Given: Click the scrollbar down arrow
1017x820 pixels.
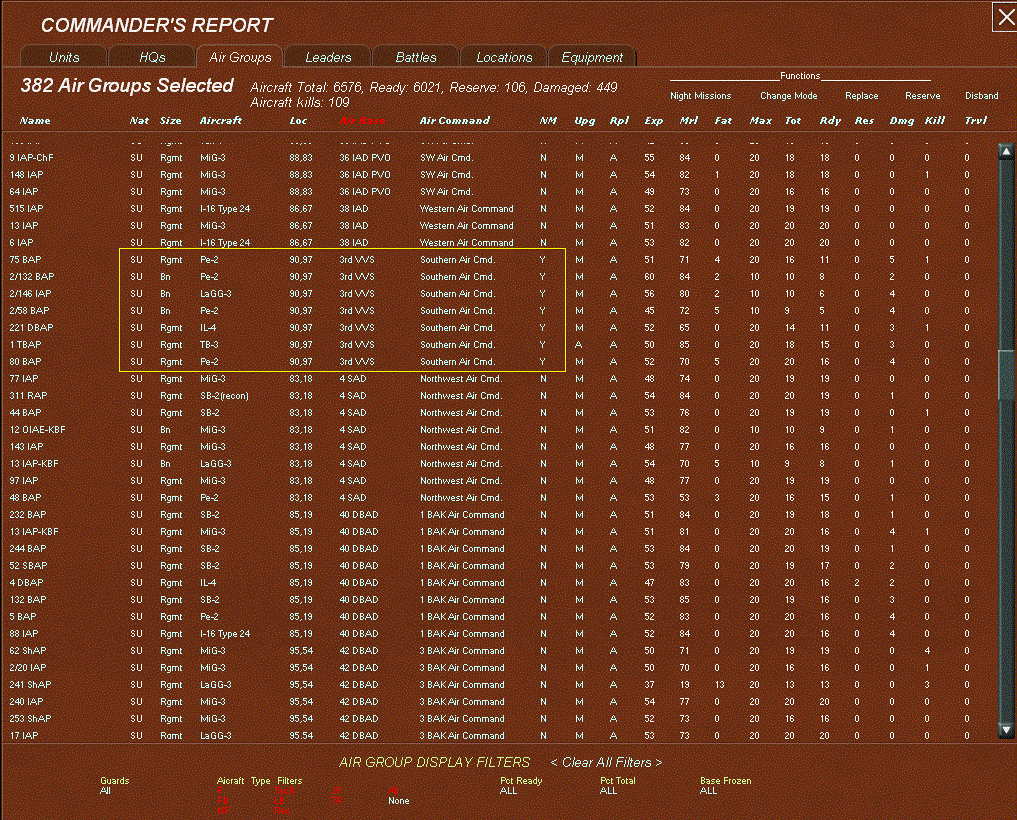Looking at the screenshot, I should pyautogui.click(x=1006, y=730).
